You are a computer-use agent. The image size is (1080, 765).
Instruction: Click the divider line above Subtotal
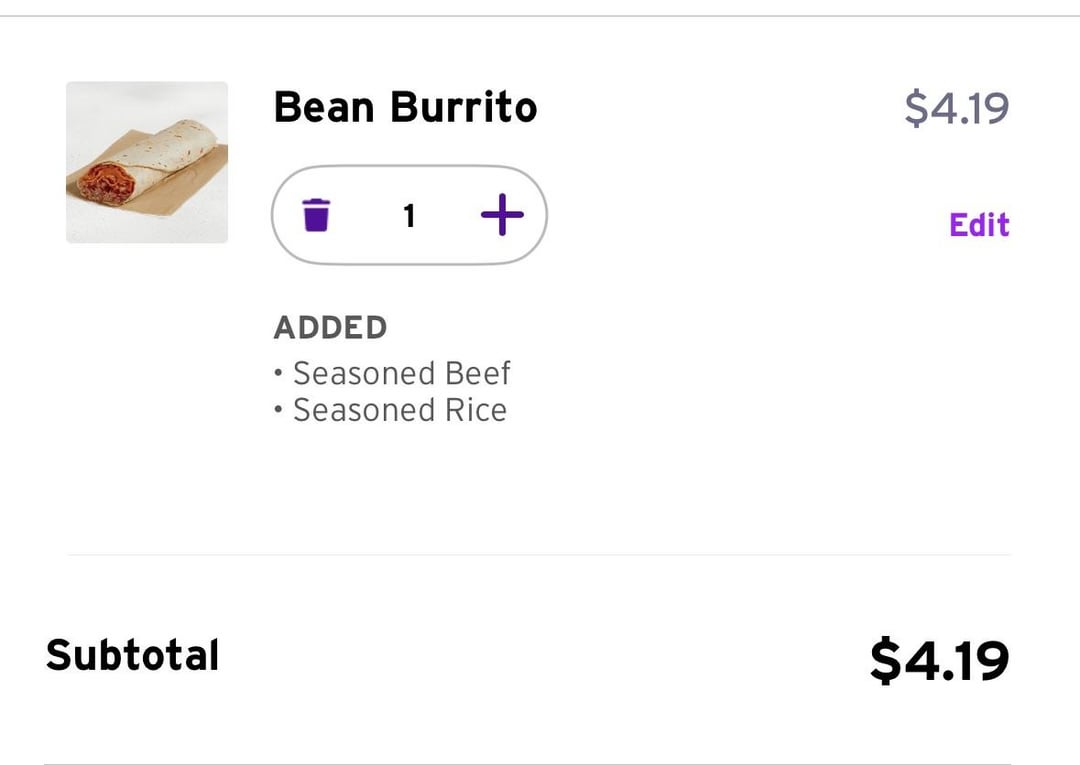(540, 554)
